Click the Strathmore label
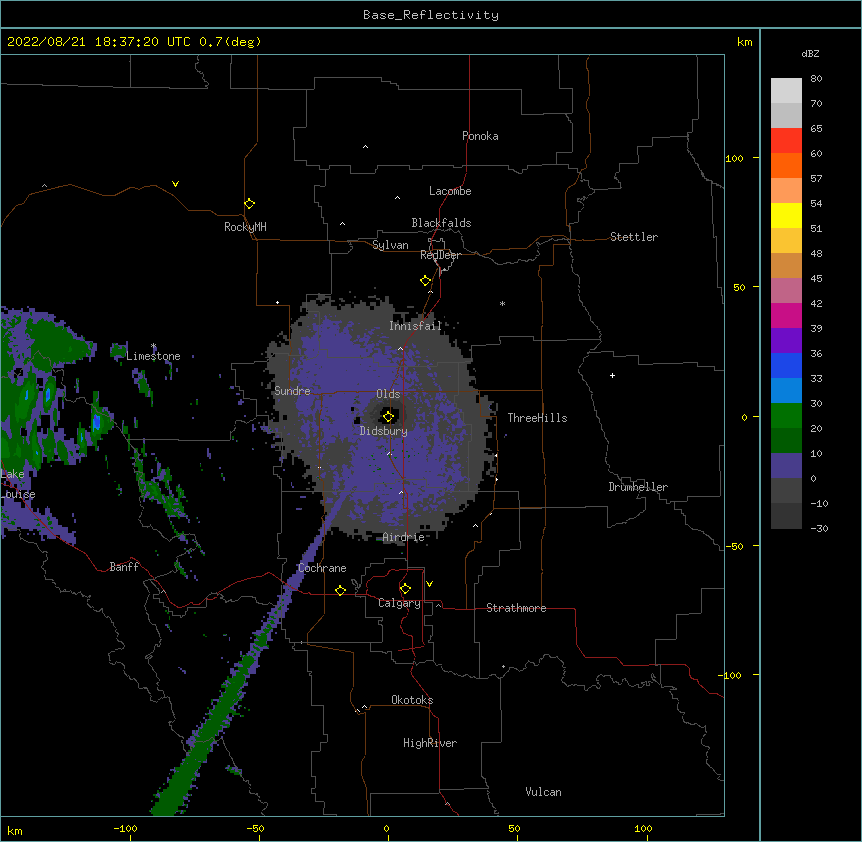The height and width of the screenshot is (842, 862). click(x=516, y=608)
